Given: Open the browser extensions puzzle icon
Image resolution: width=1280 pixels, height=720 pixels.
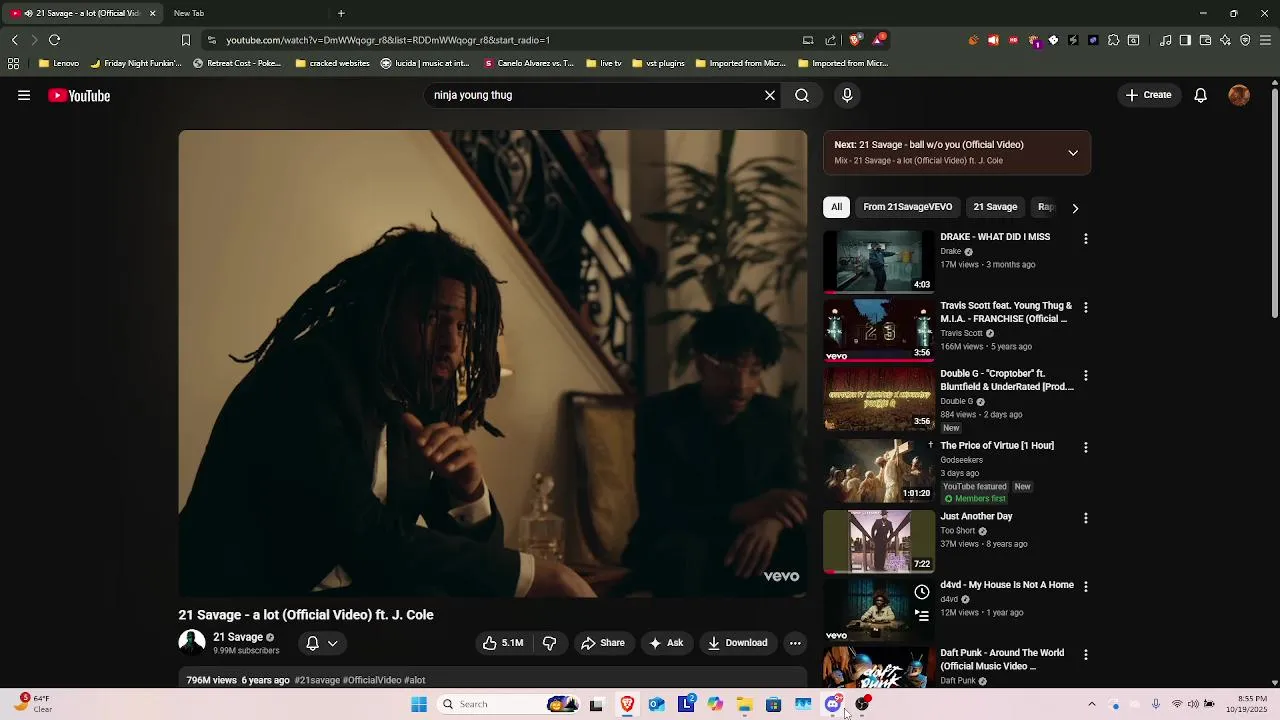Looking at the screenshot, I should 1113,40.
